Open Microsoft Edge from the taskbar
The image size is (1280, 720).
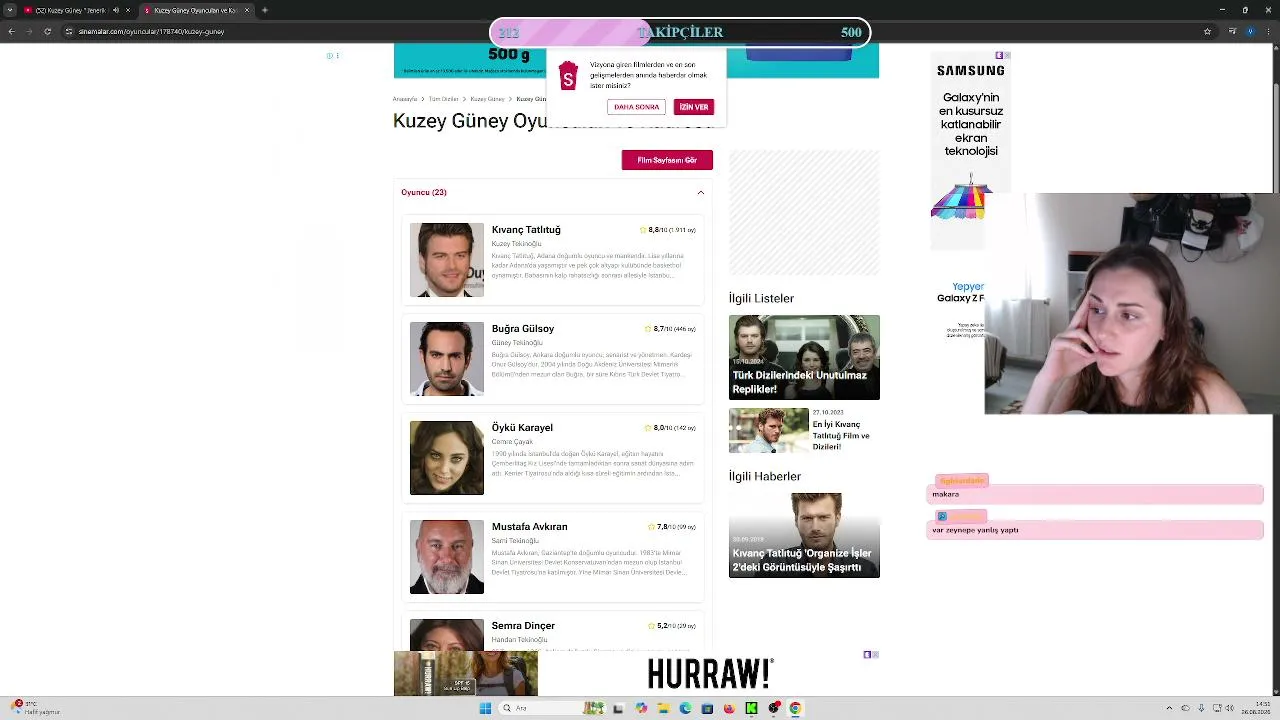tap(685, 708)
